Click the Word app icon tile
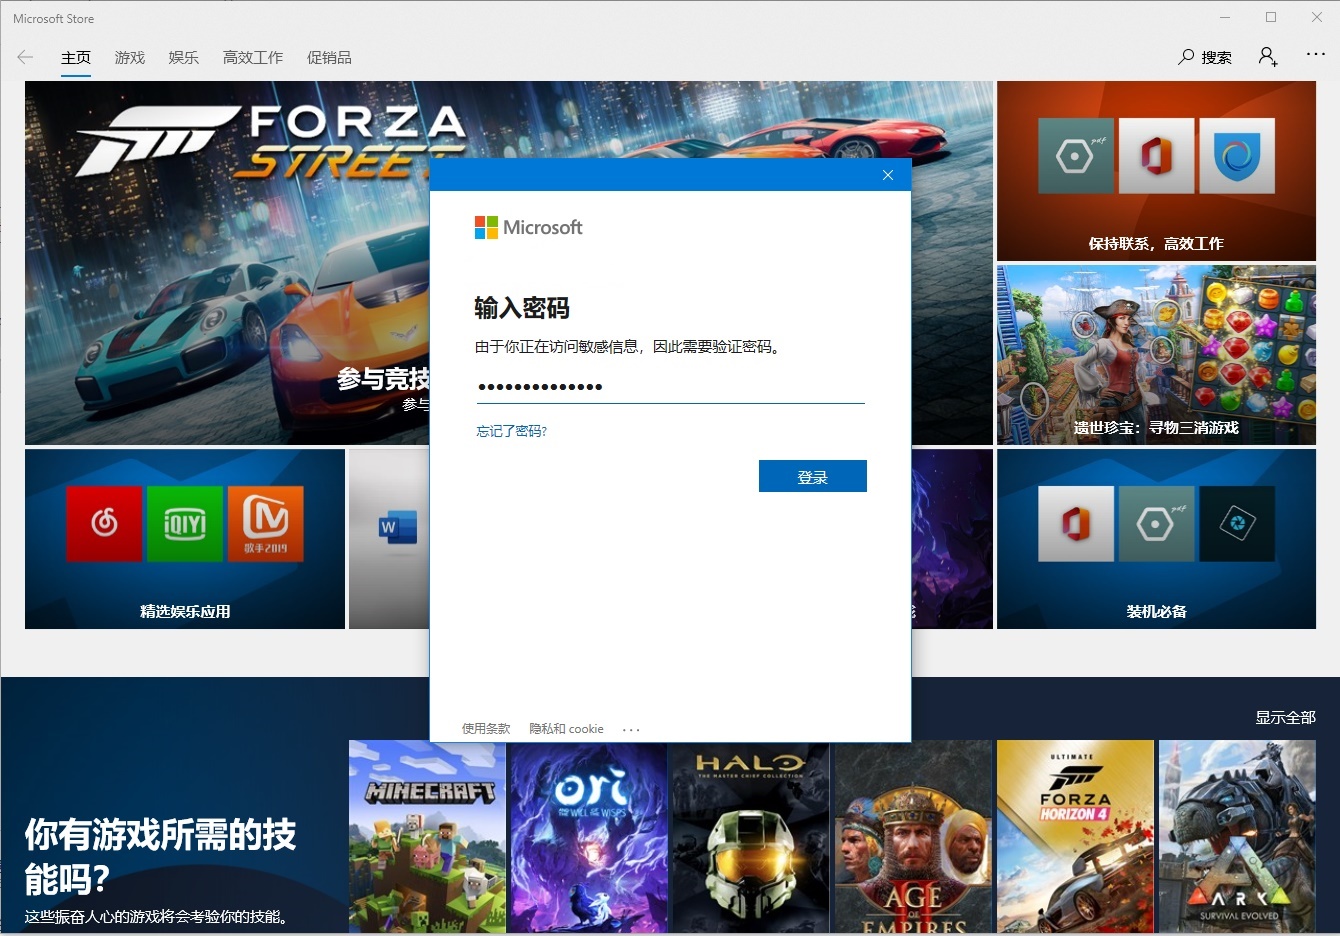Viewport: 1340px width, 936px height. coord(398,527)
